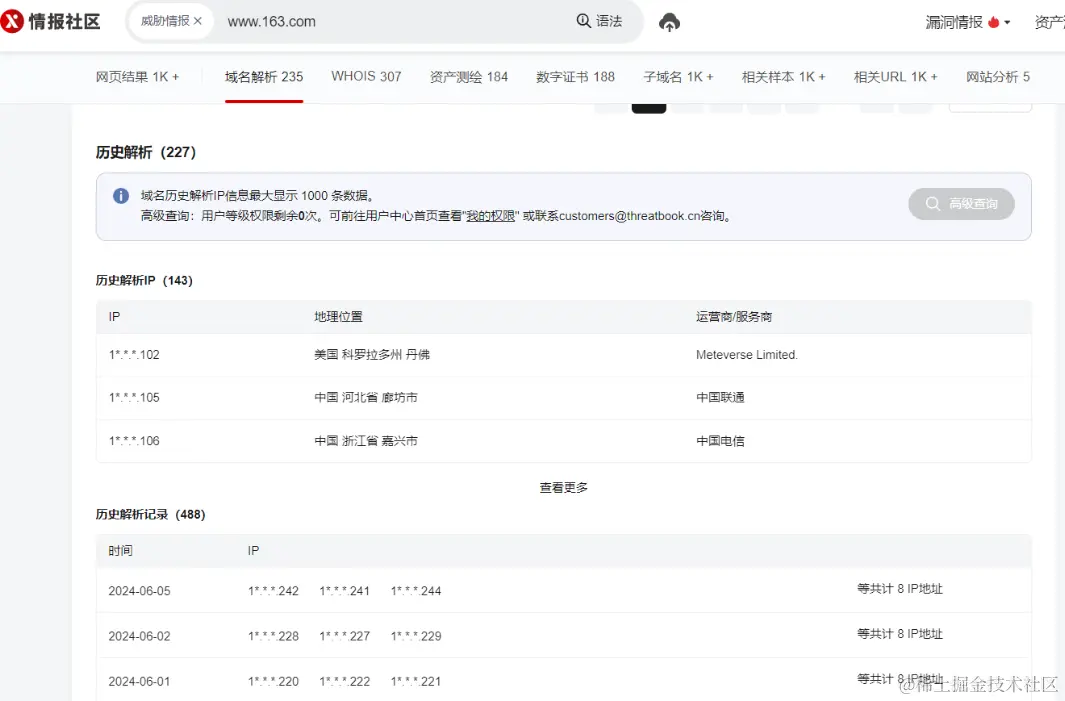Click provider Meteverse Limited.
This screenshot has width=1065, height=701.
pyautogui.click(x=746, y=355)
